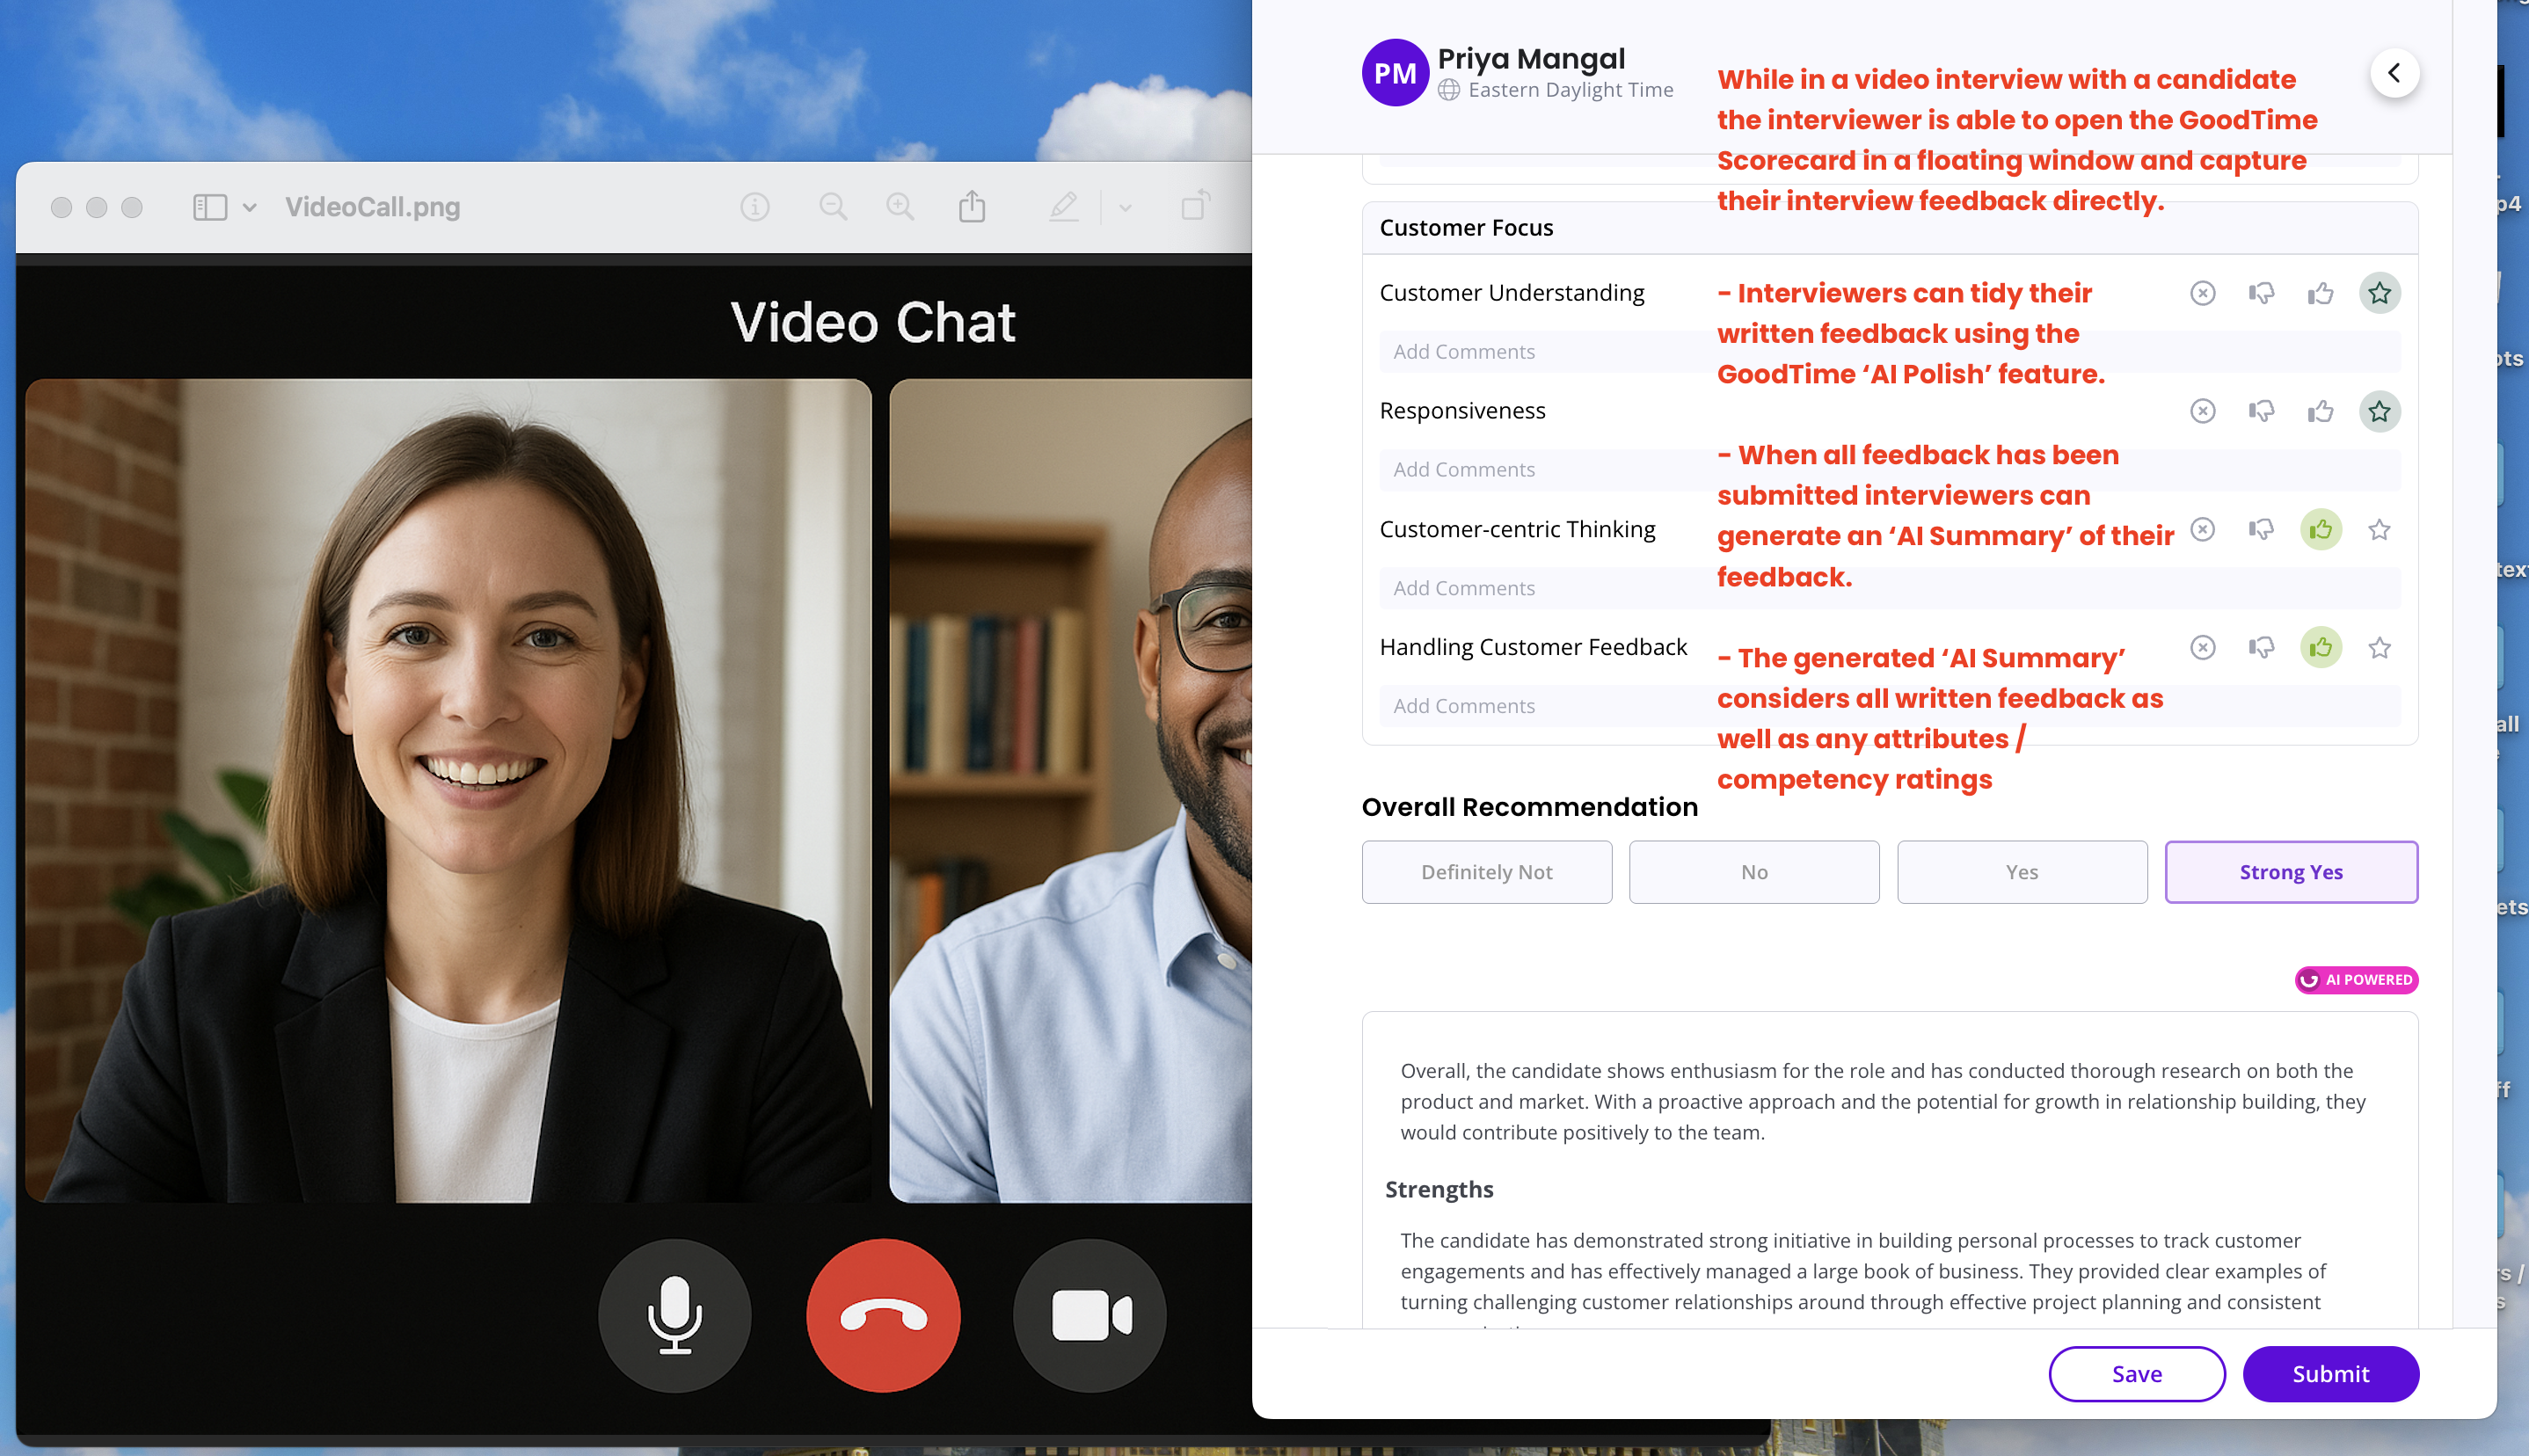Image resolution: width=2529 pixels, height=1456 pixels.
Task: Click the zoom out magnifier in Preview
Action: click(x=832, y=207)
